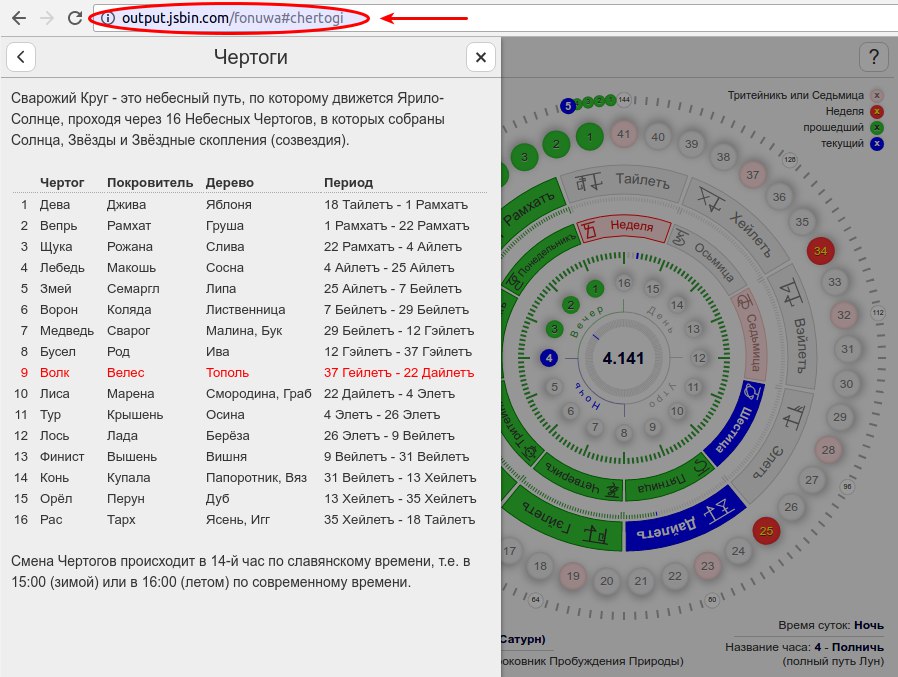
Task: Click the green прошедший legend marker
Action: [x=877, y=127]
